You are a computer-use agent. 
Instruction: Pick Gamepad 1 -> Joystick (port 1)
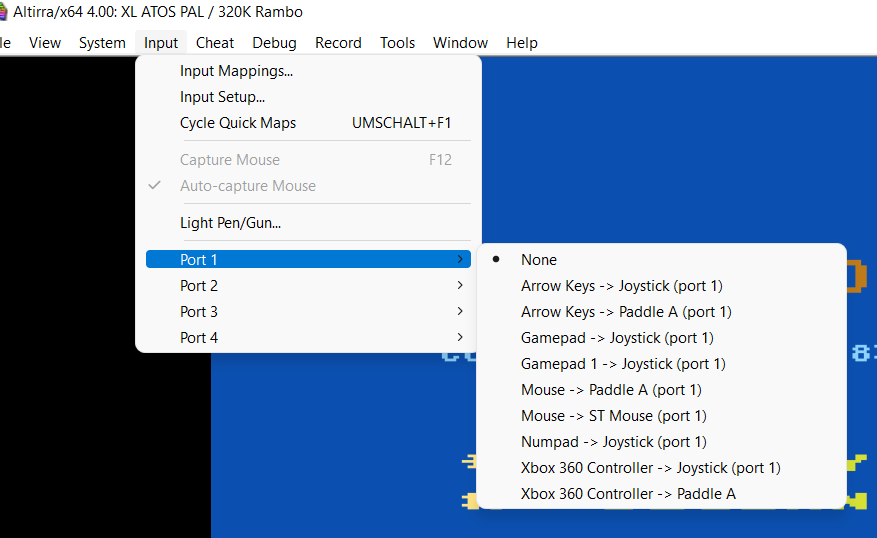(623, 364)
